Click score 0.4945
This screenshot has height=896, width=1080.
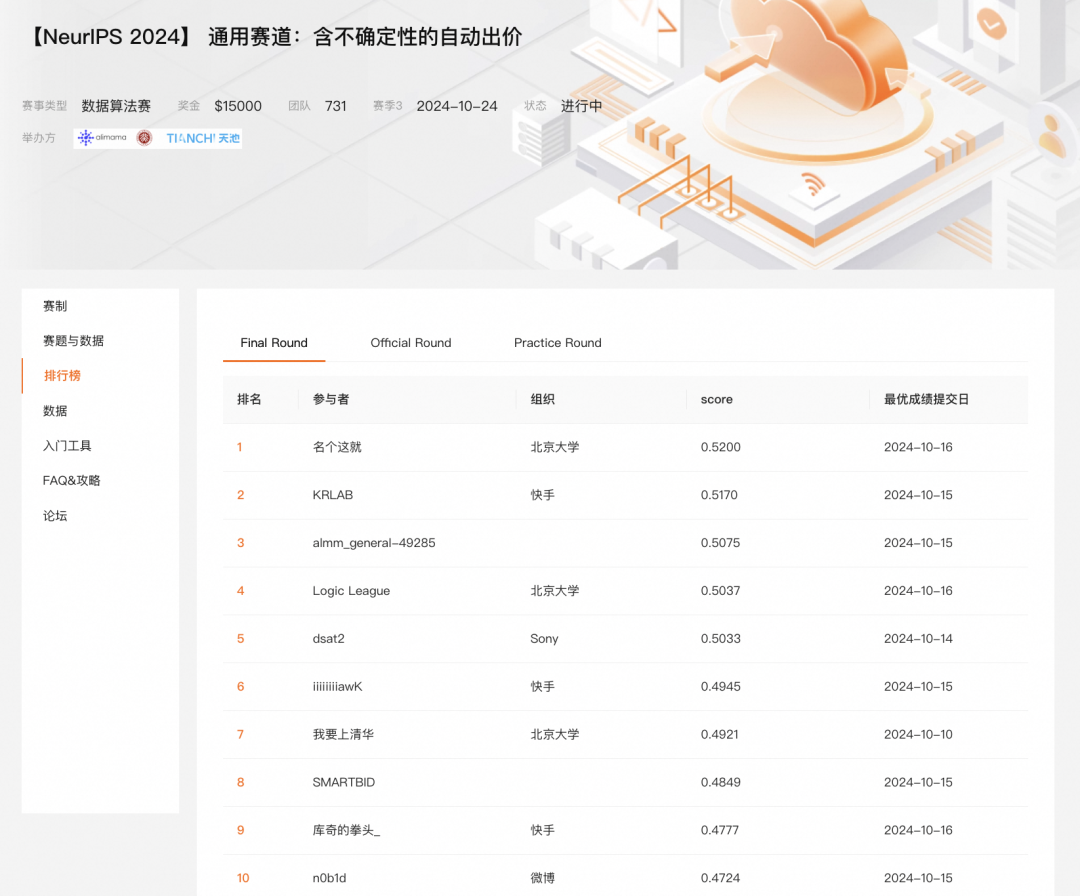pyautogui.click(x=720, y=686)
